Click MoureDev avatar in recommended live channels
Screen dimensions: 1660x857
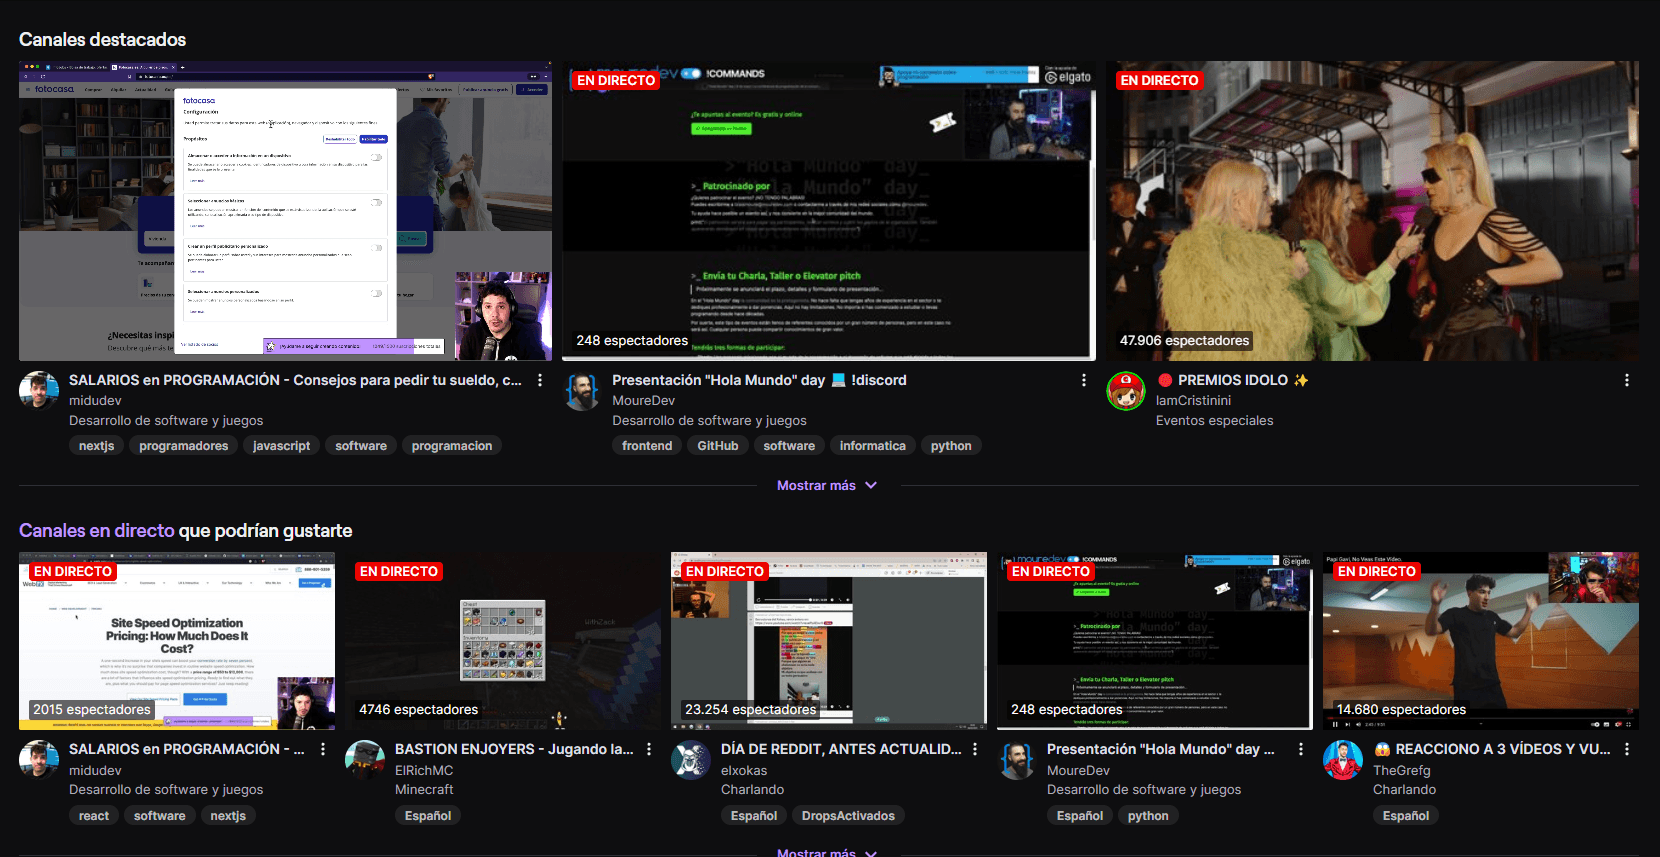1017,760
